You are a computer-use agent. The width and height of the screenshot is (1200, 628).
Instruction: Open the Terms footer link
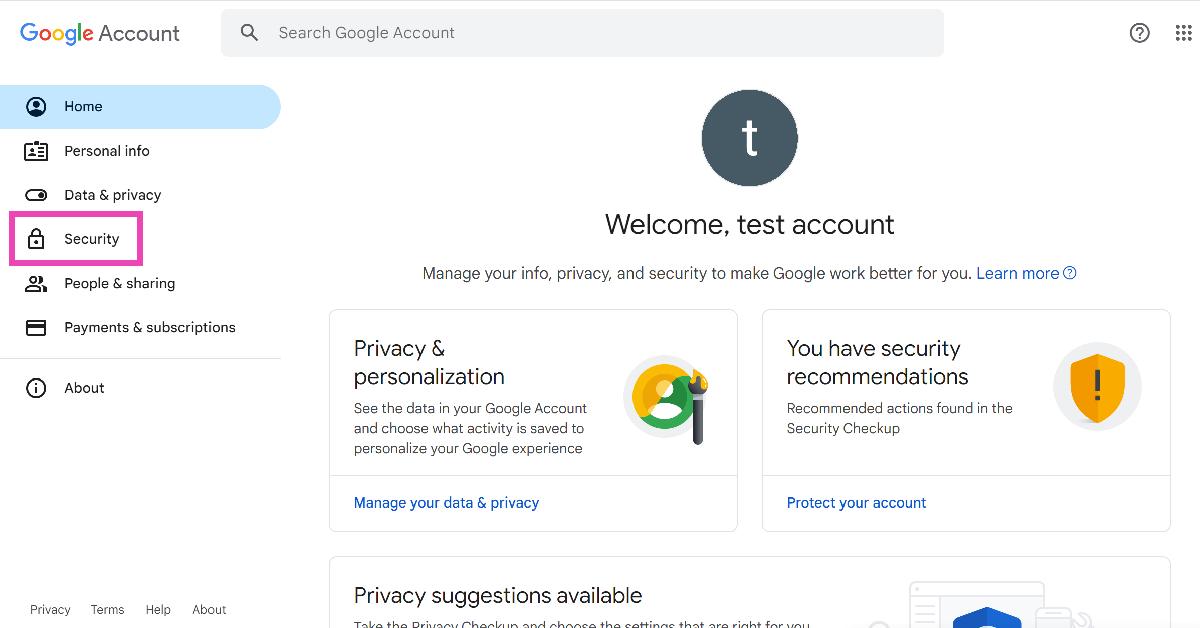tap(107, 610)
